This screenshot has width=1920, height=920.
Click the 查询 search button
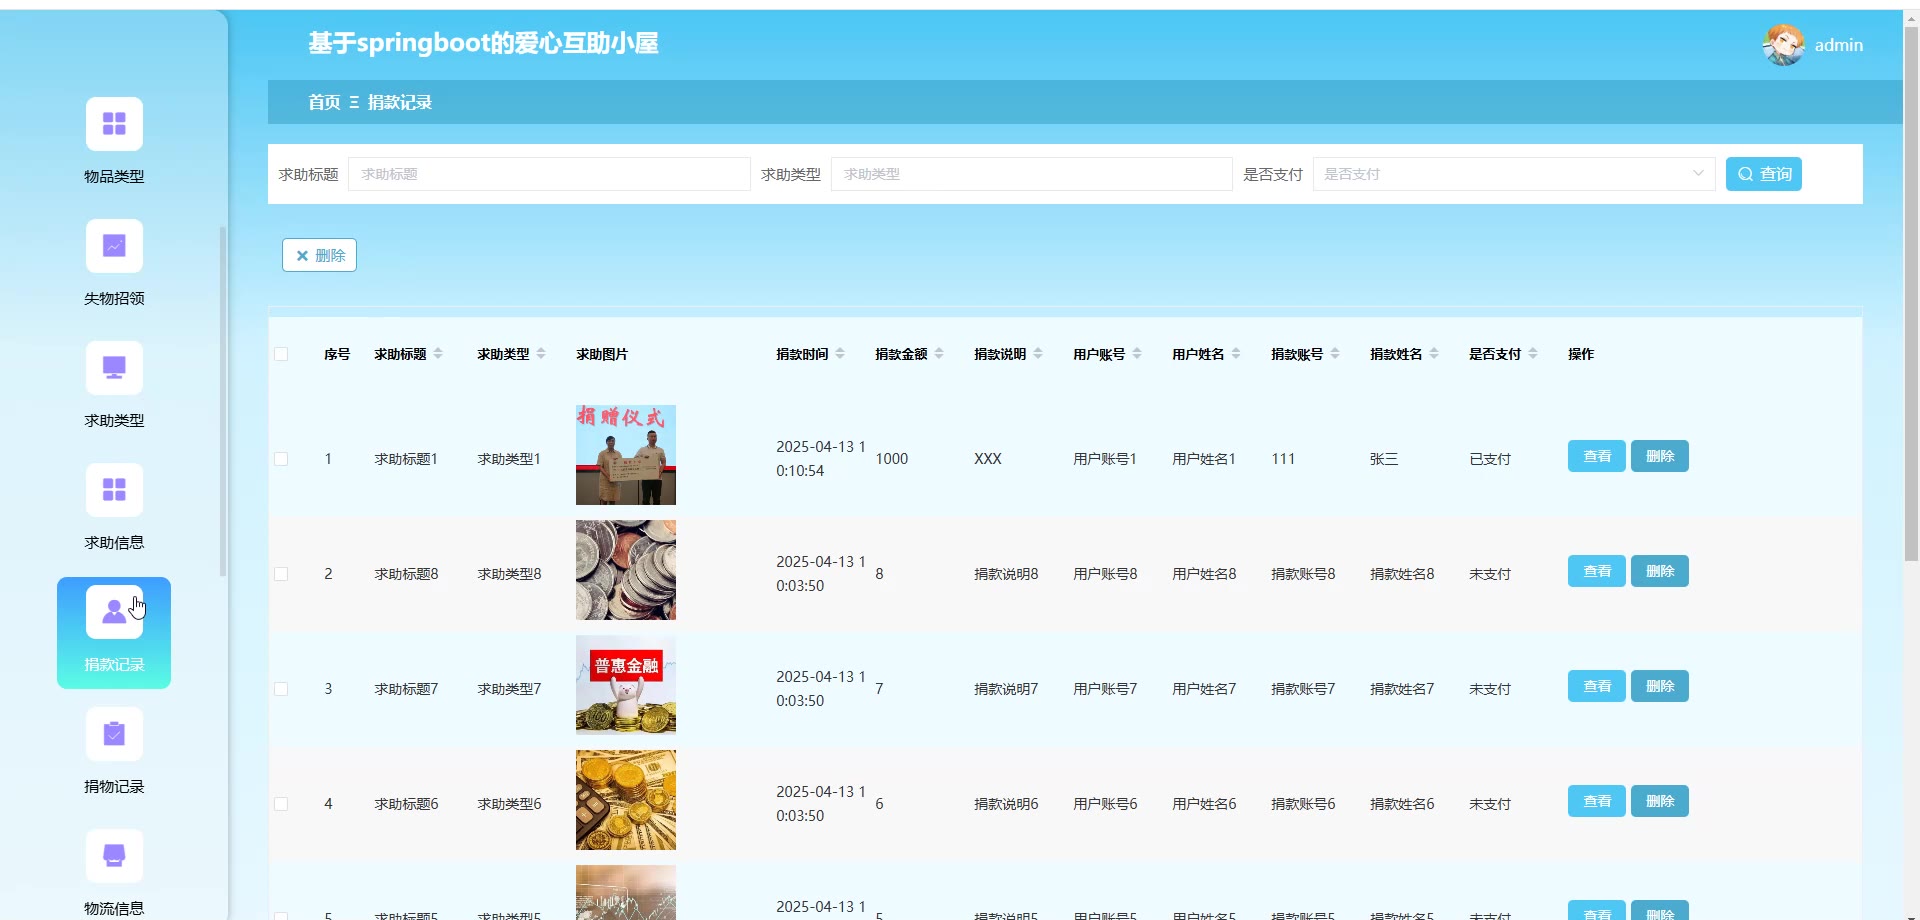tap(1763, 174)
